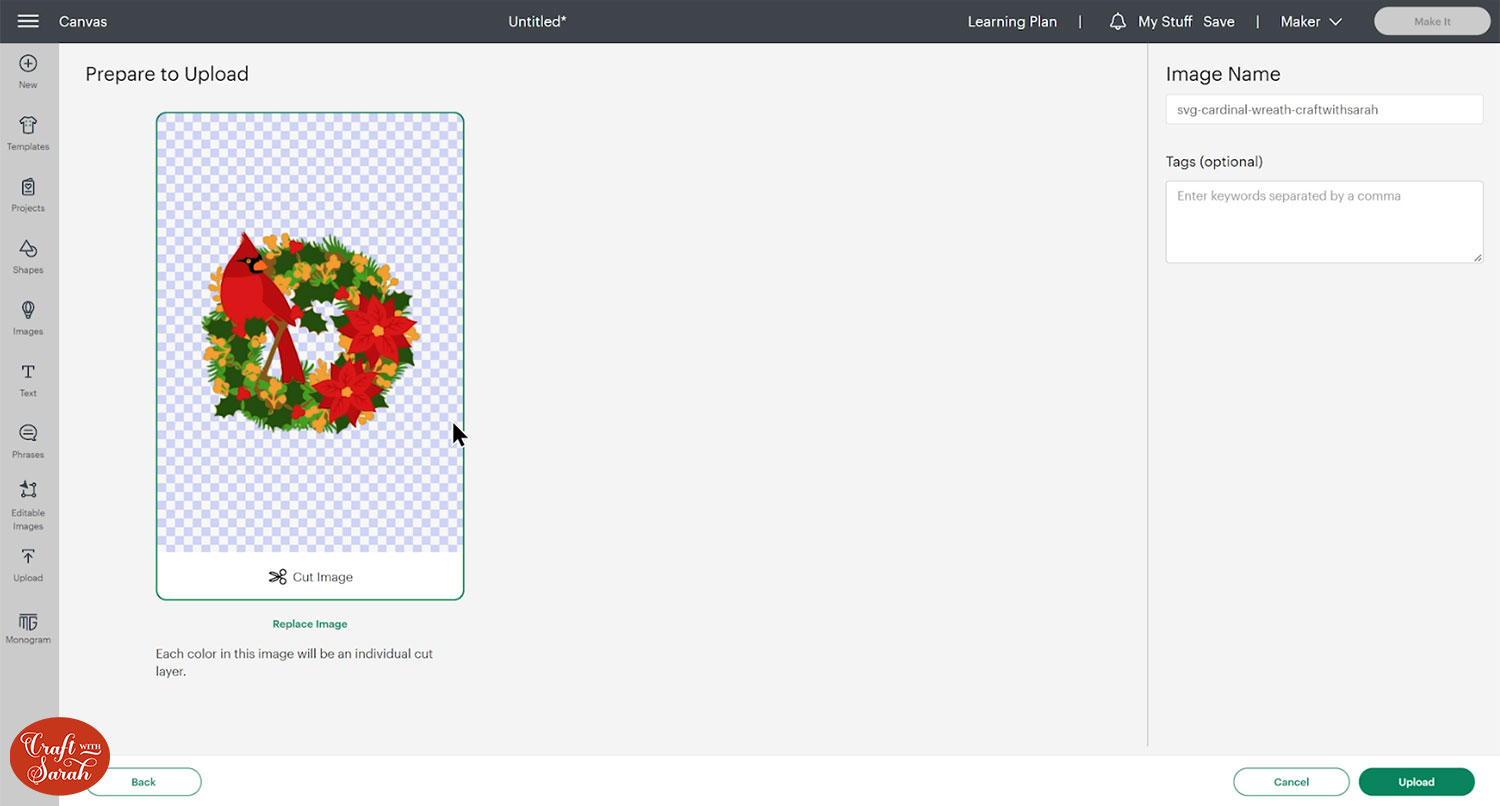
Task: Click the notifications bell icon
Action: click(1118, 21)
